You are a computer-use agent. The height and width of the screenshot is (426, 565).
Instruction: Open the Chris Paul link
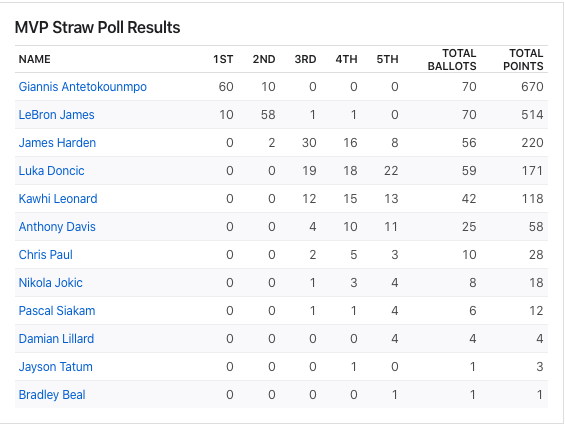46,254
